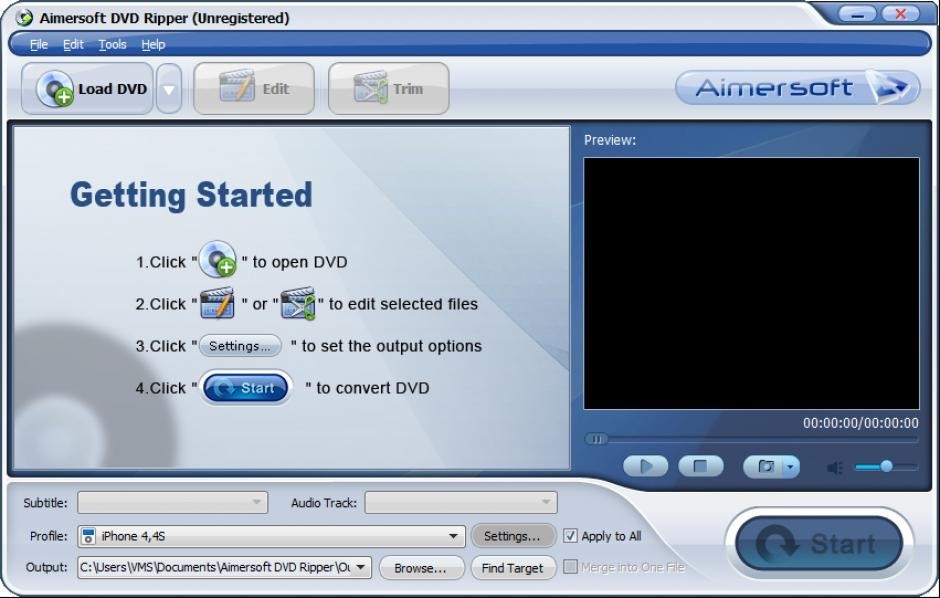
Task: Enable Merge into One File
Action: 568,568
